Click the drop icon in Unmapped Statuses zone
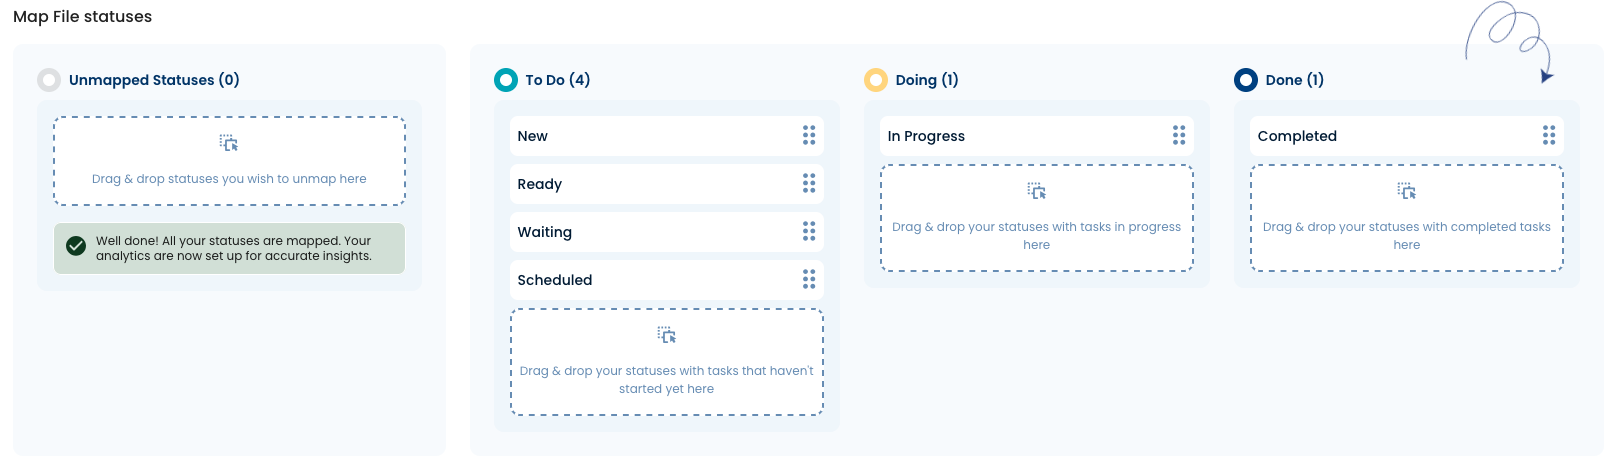This screenshot has height=466, width=1616. [x=229, y=144]
